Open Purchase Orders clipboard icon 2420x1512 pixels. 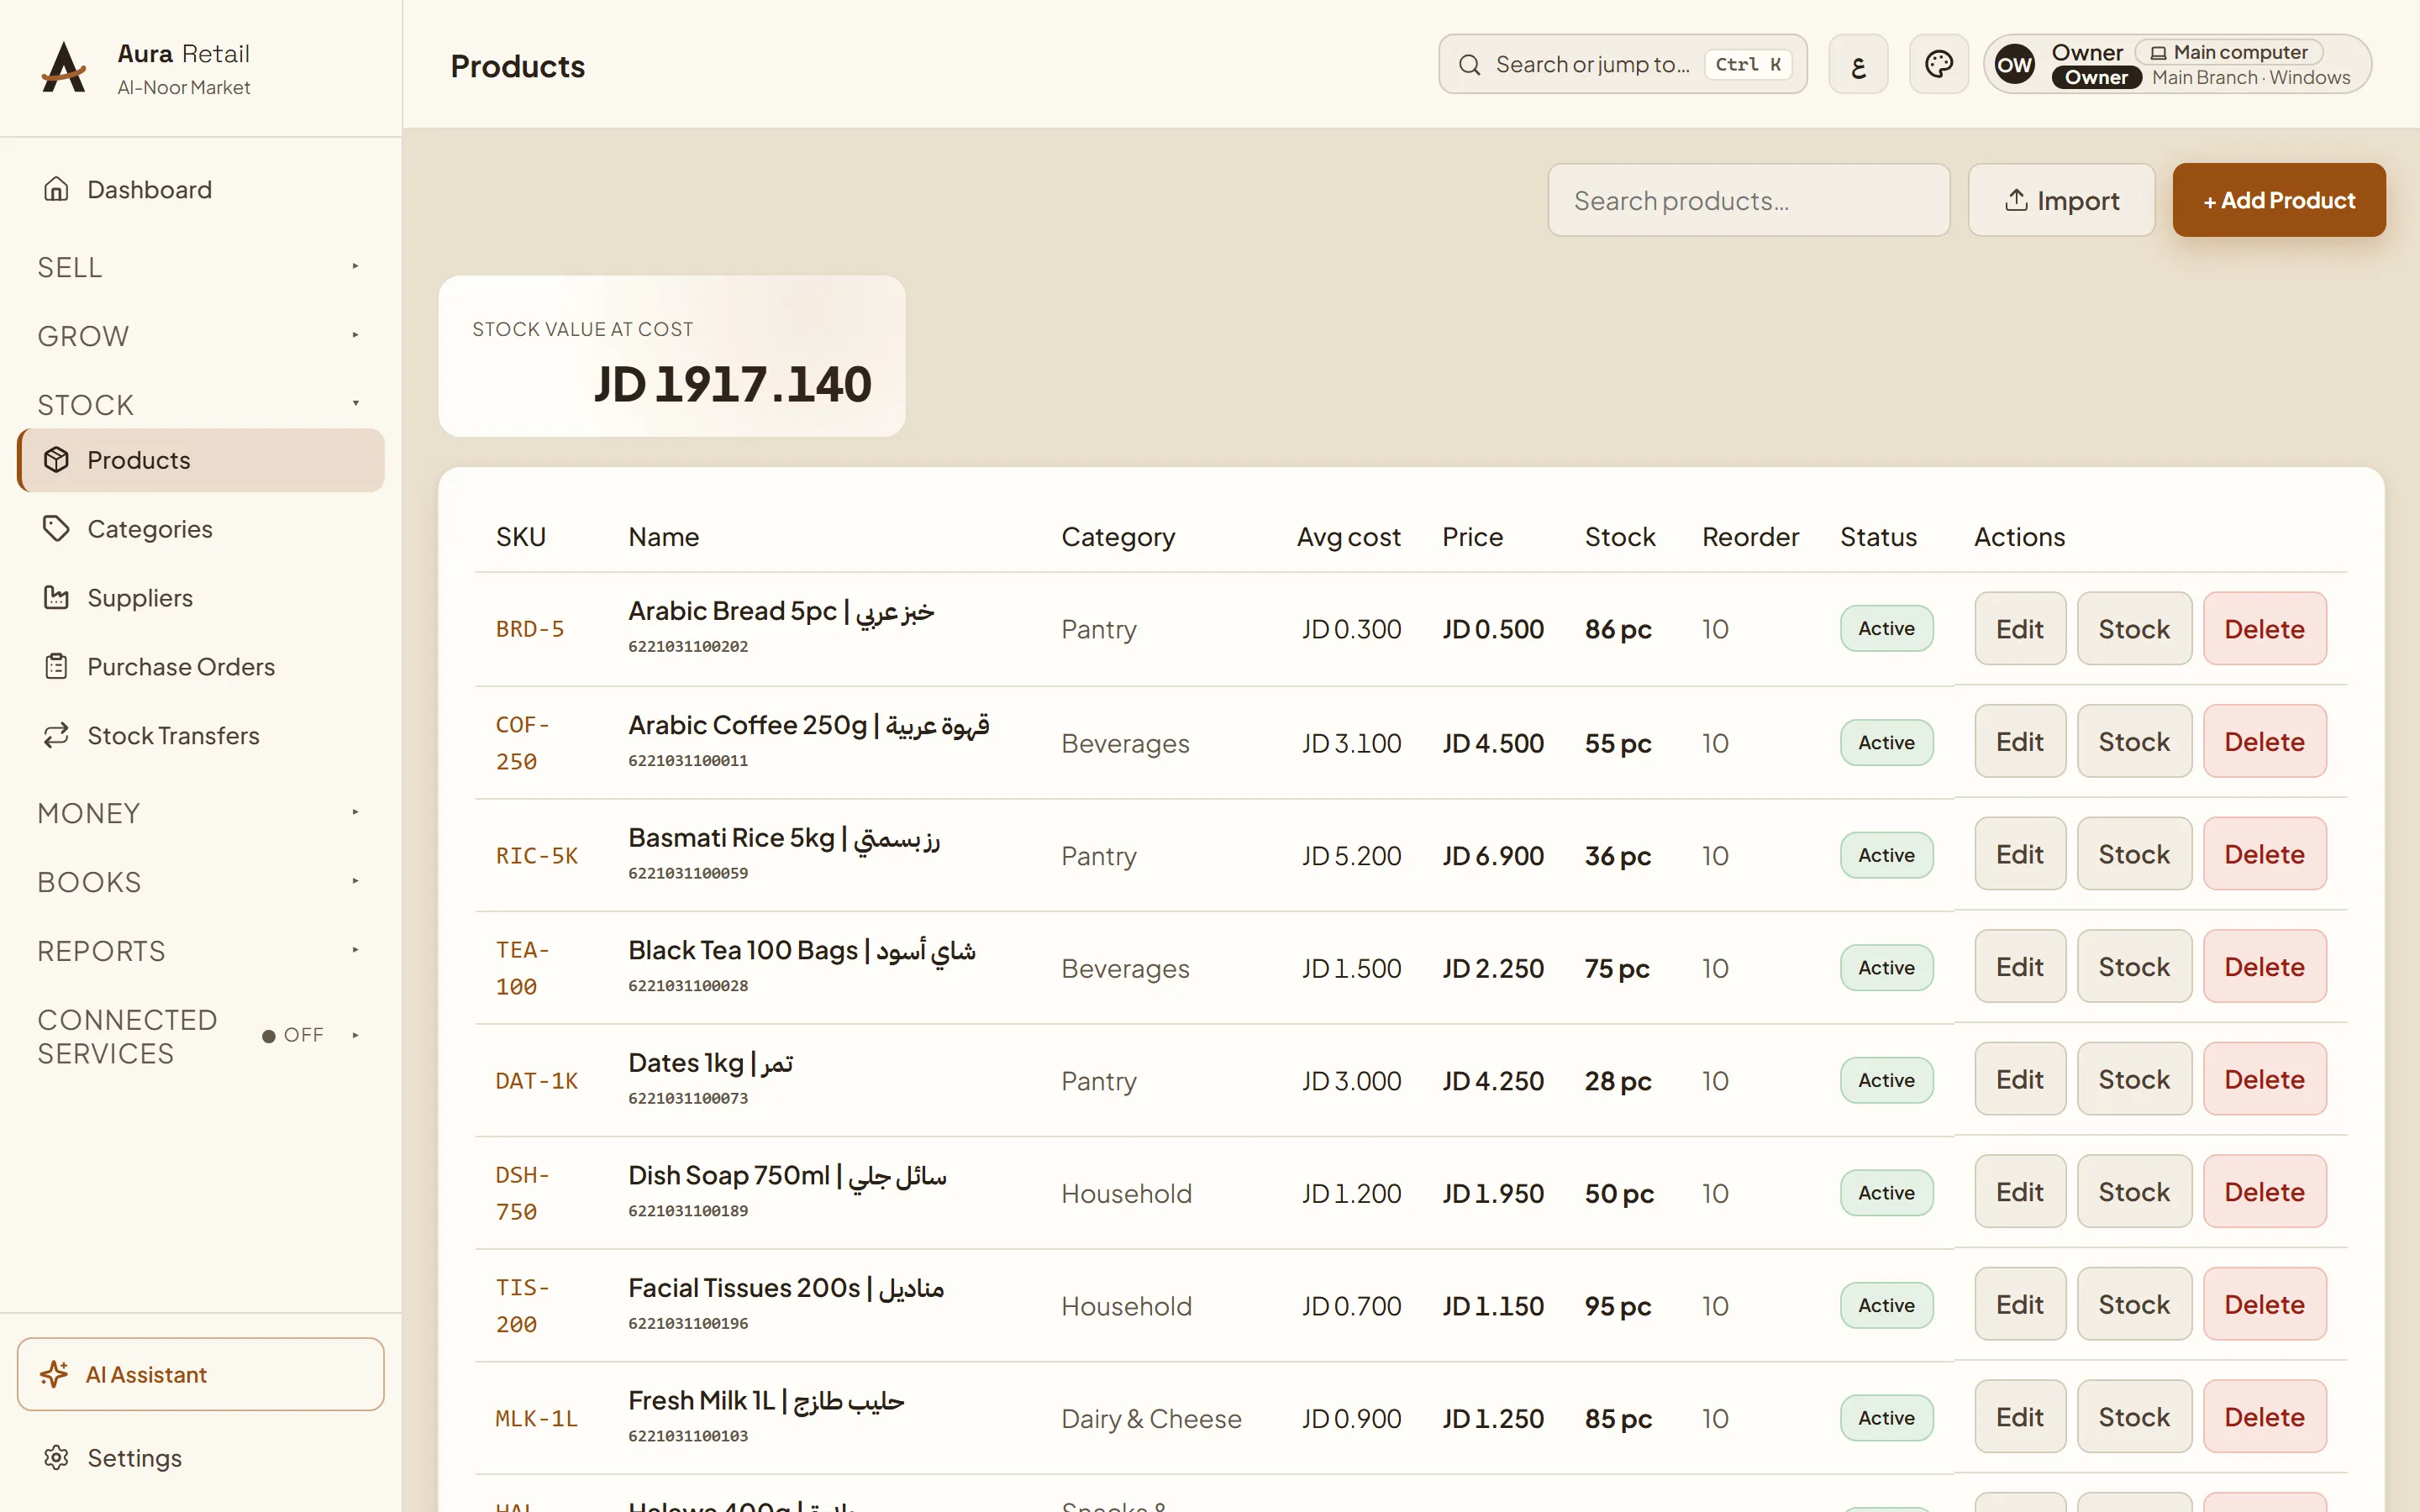(56, 667)
